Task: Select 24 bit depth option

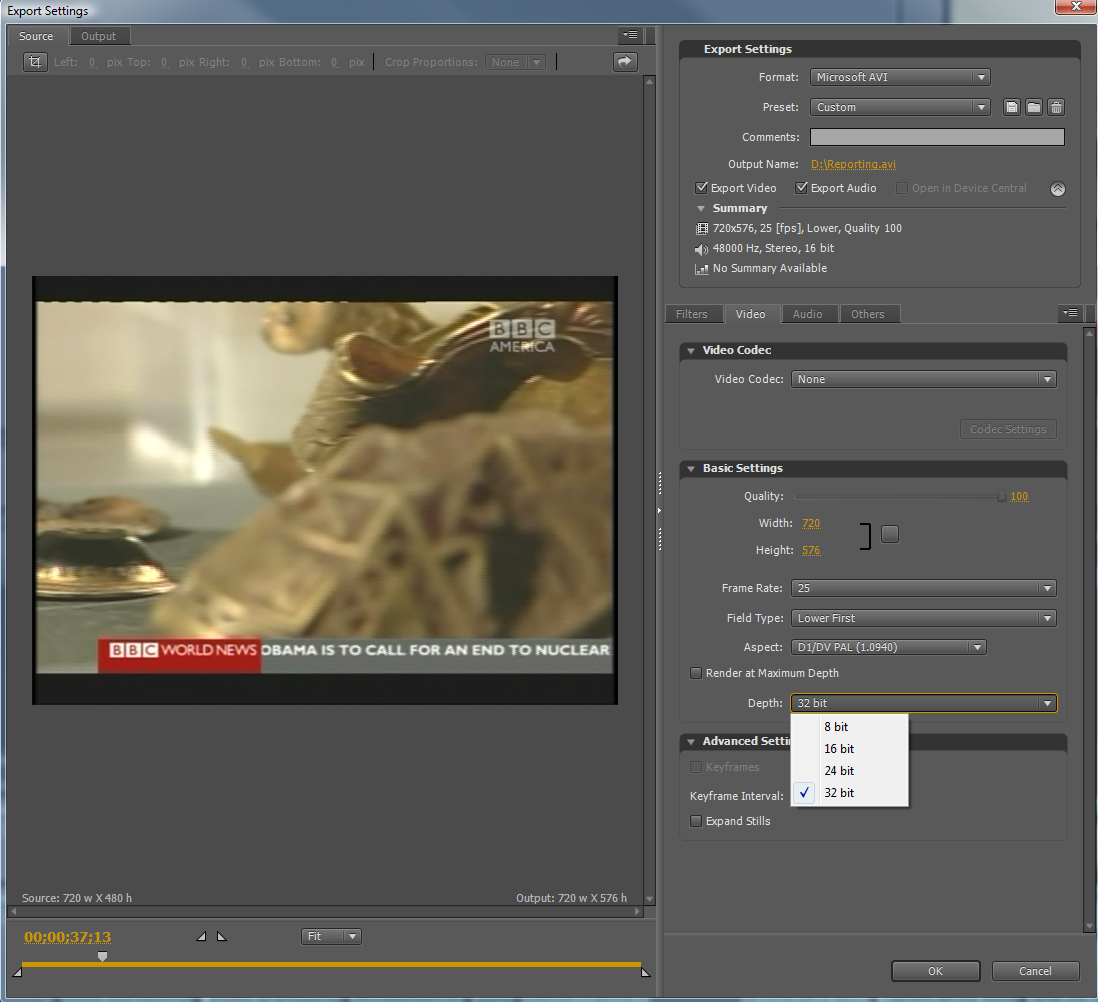Action: click(849, 770)
